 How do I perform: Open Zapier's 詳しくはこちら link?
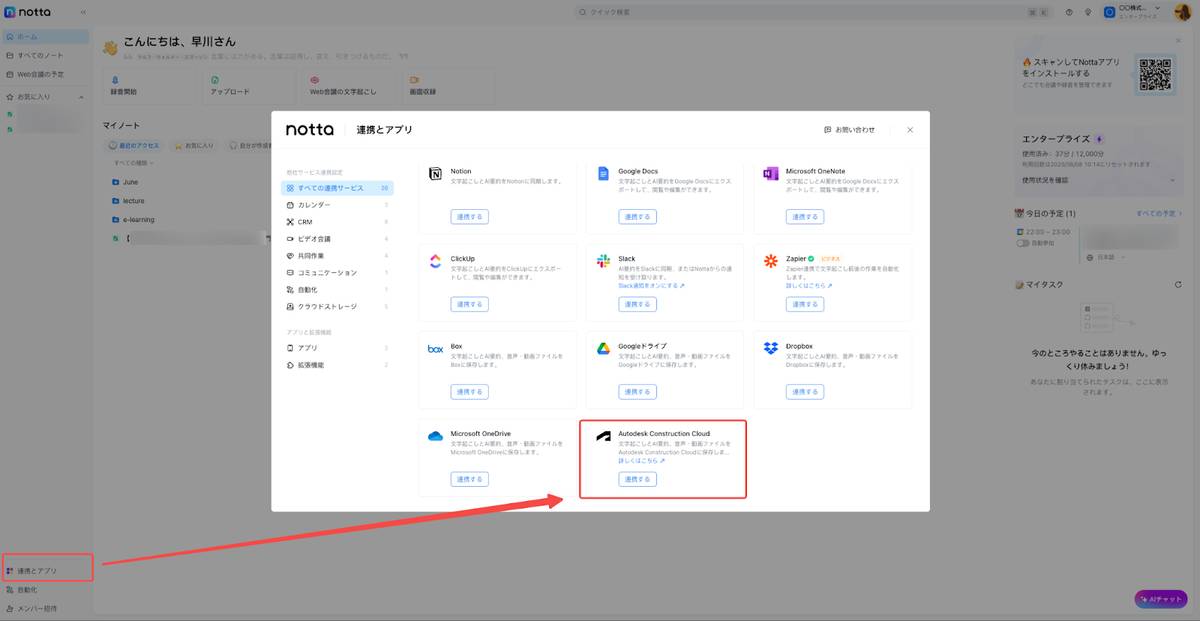pos(808,285)
